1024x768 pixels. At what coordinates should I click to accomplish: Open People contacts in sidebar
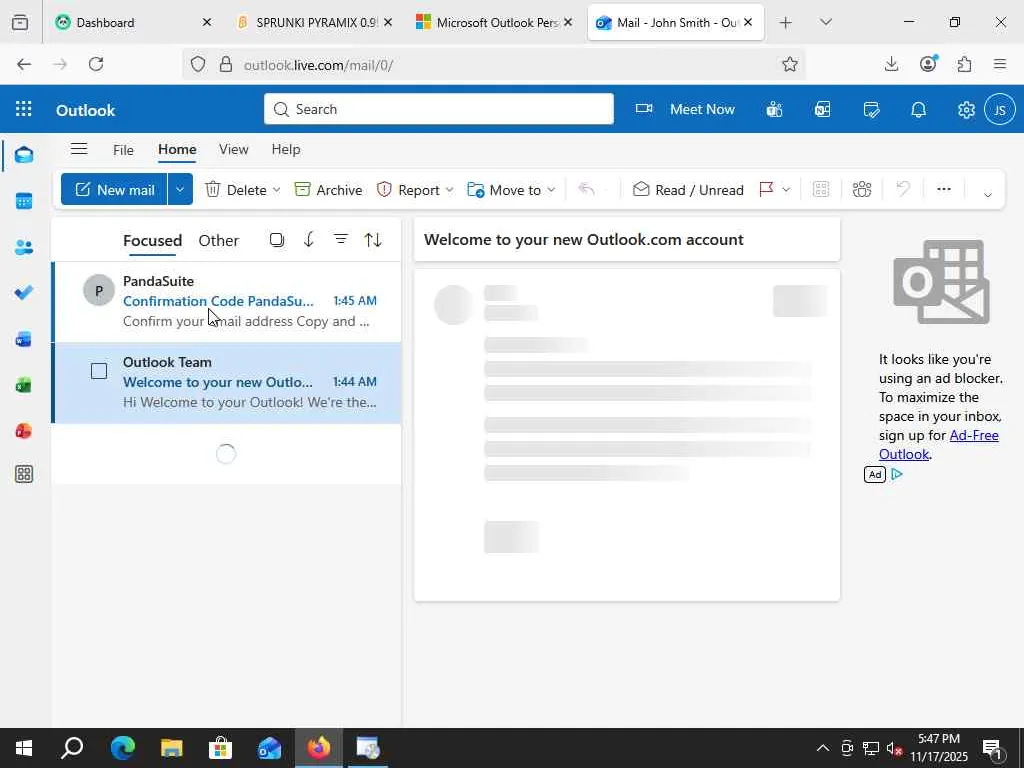click(24, 248)
